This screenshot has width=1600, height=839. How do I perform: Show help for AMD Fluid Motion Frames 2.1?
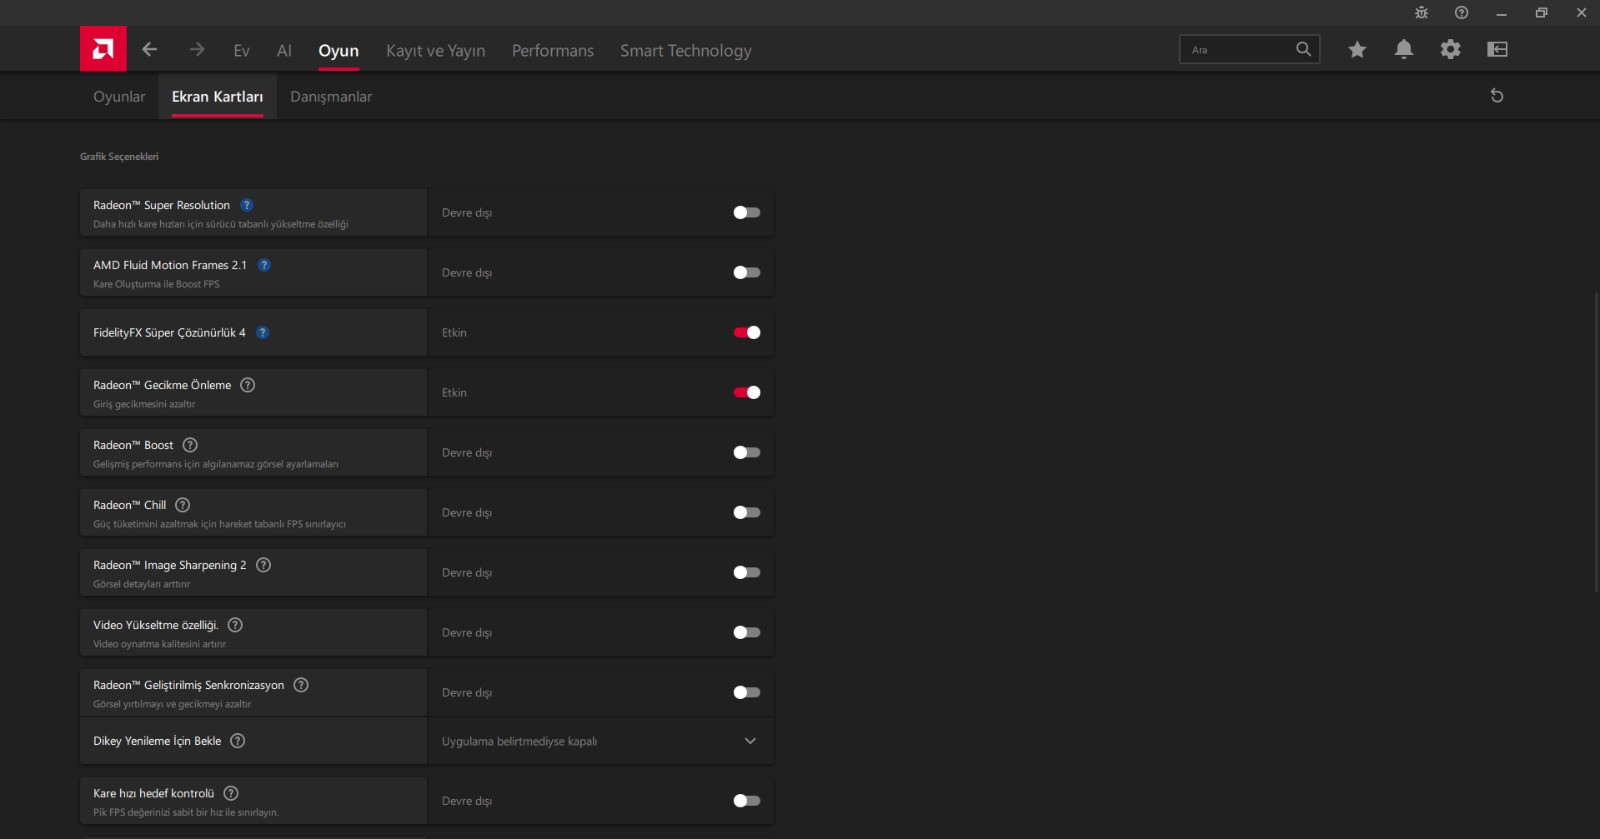click(x=264, y=265)
